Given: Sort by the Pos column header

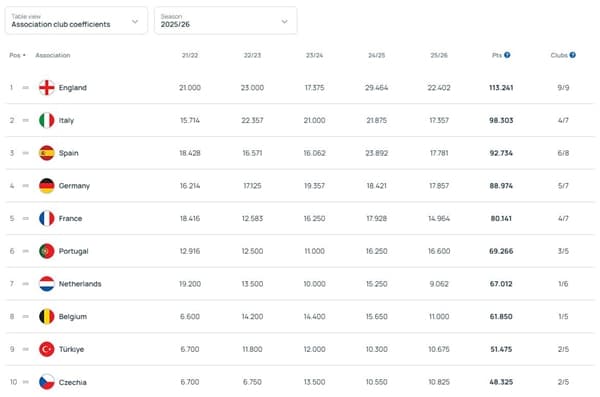Looking at the screenshot, I should [17, 56].
